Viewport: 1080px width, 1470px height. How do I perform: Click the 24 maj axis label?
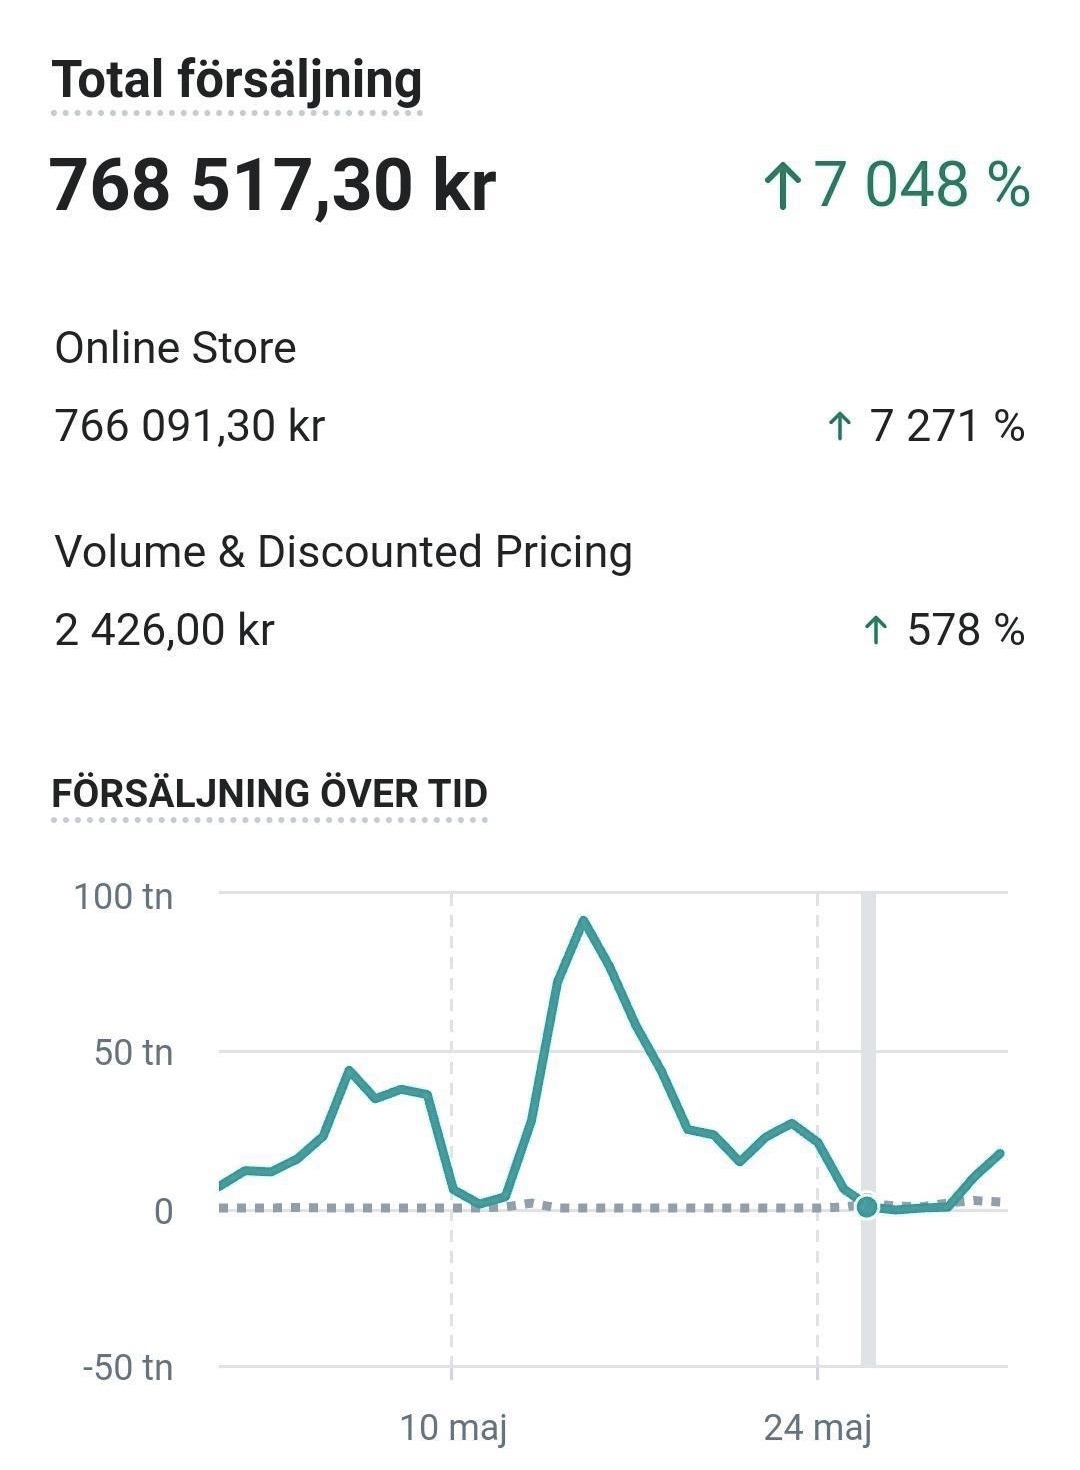[x=818, y=1427]
